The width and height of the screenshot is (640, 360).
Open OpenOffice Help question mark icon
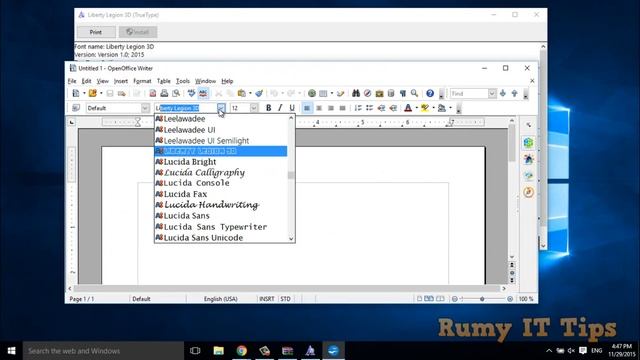[430, 93]
